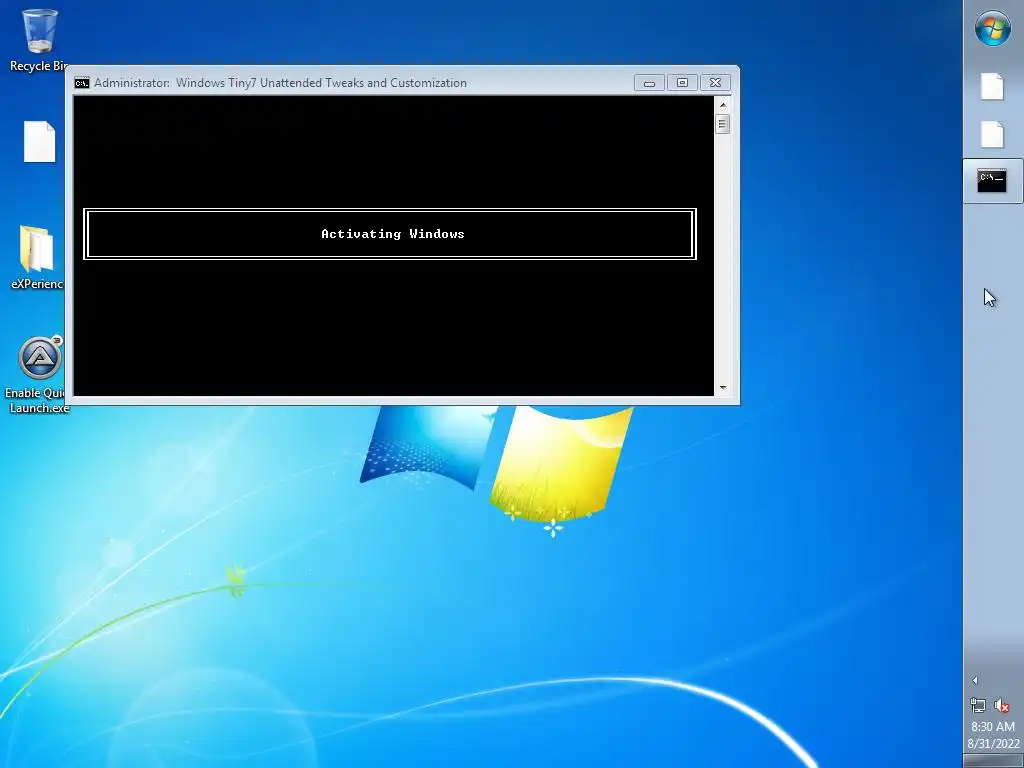The height and width of the screenshot is (768, 1024).
Task: Close the command prompt window
Action: coord(715,83)
